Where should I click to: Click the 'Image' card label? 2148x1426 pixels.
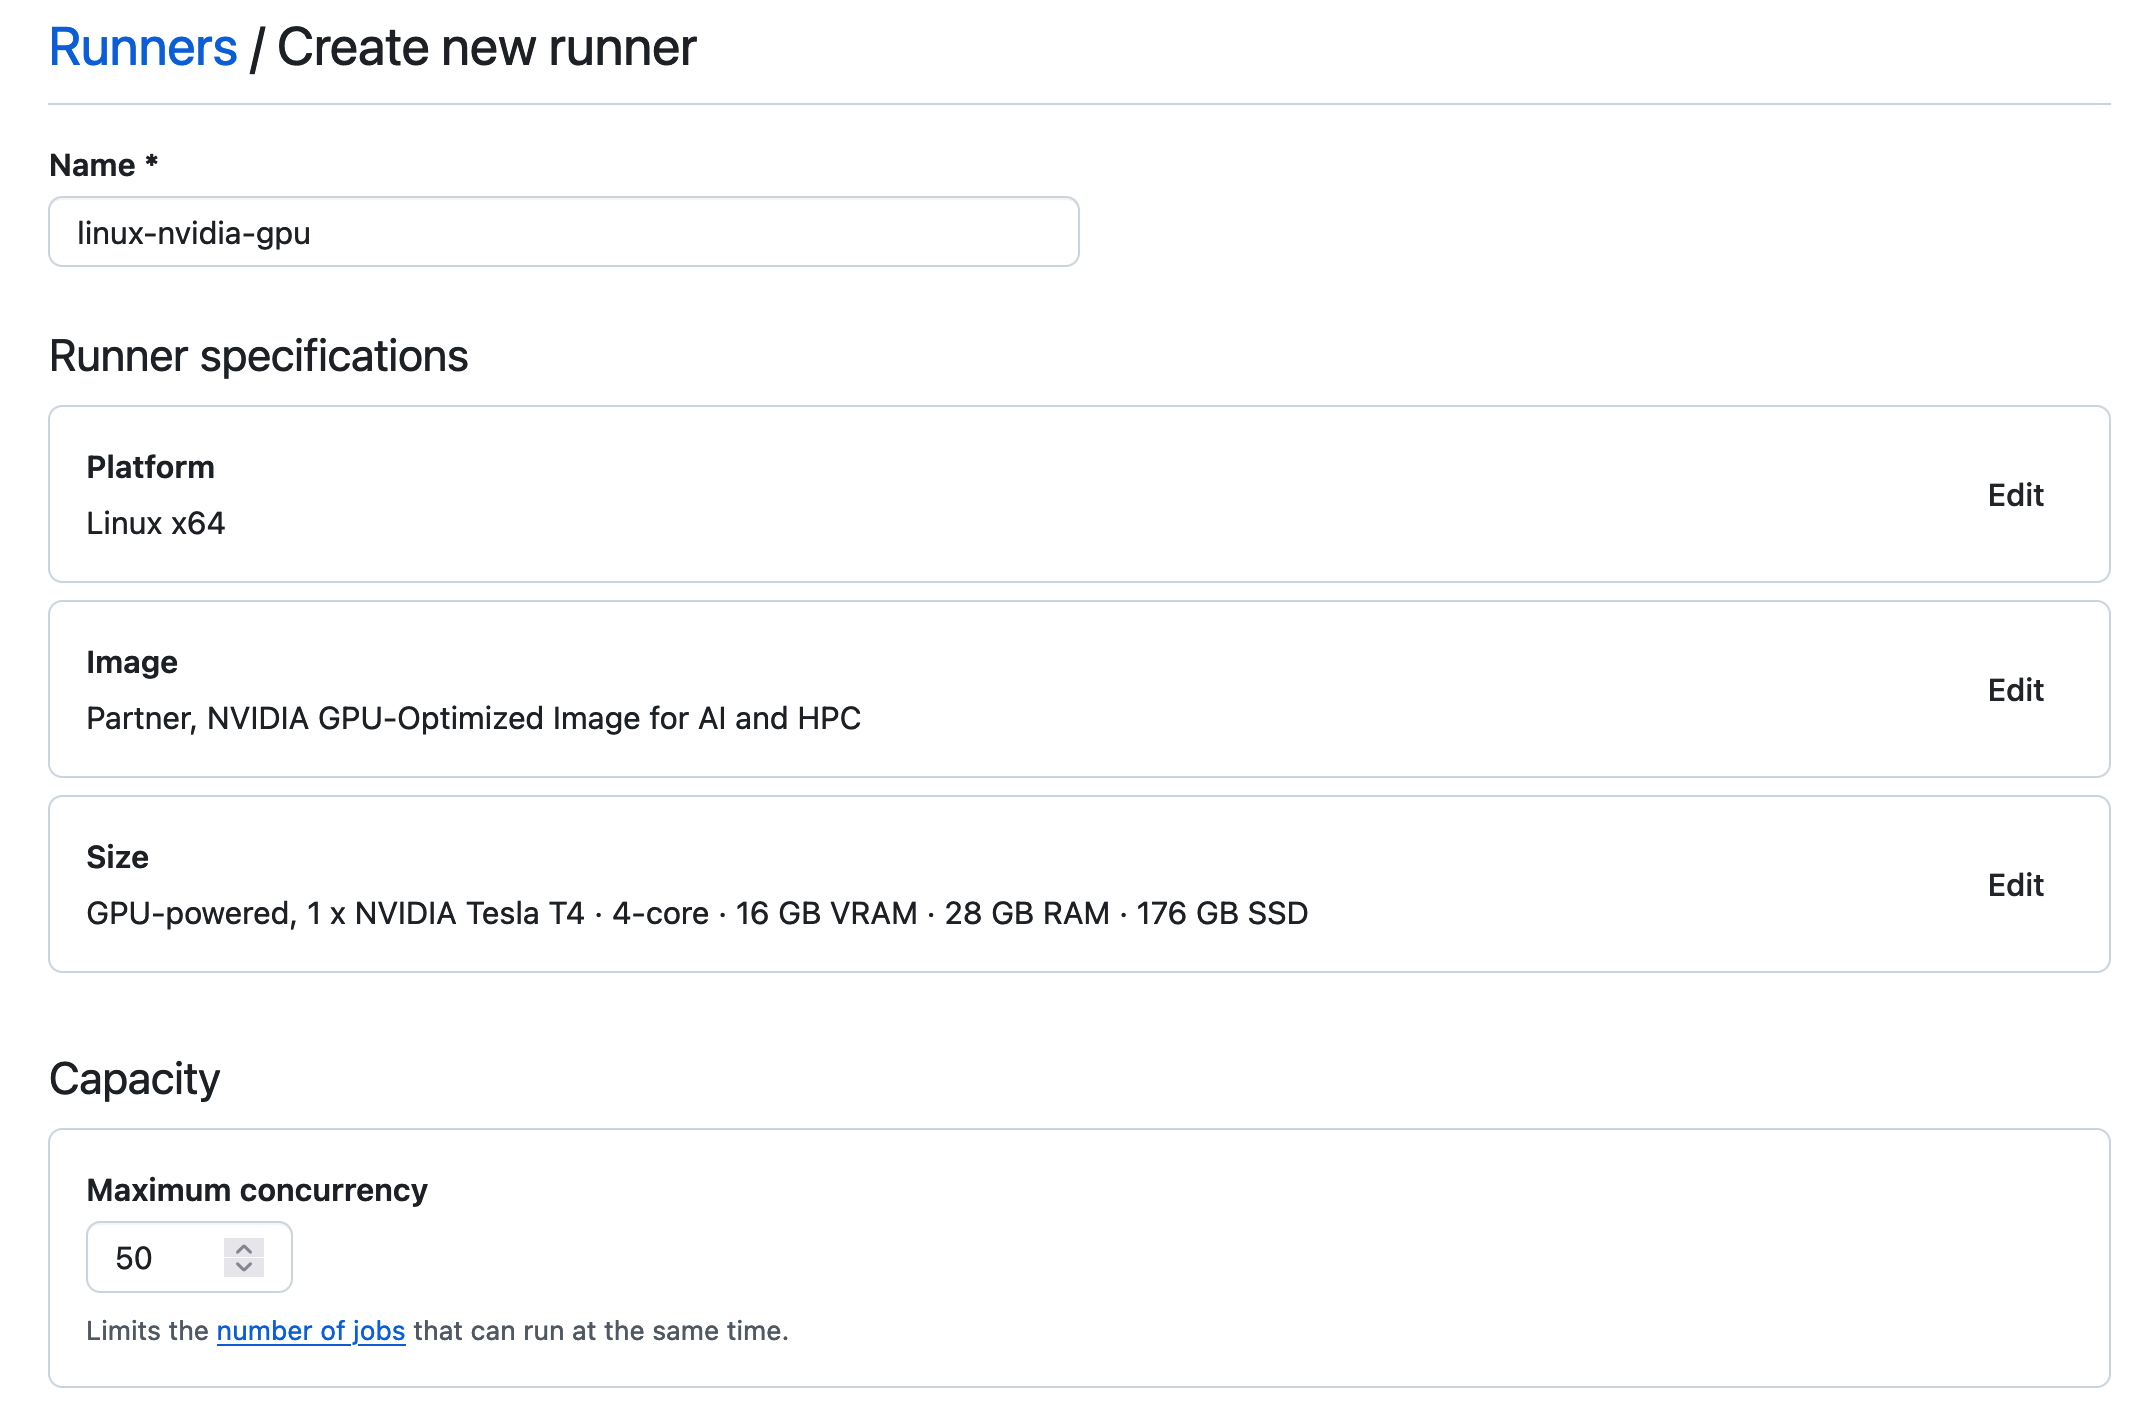pos(132,662)
